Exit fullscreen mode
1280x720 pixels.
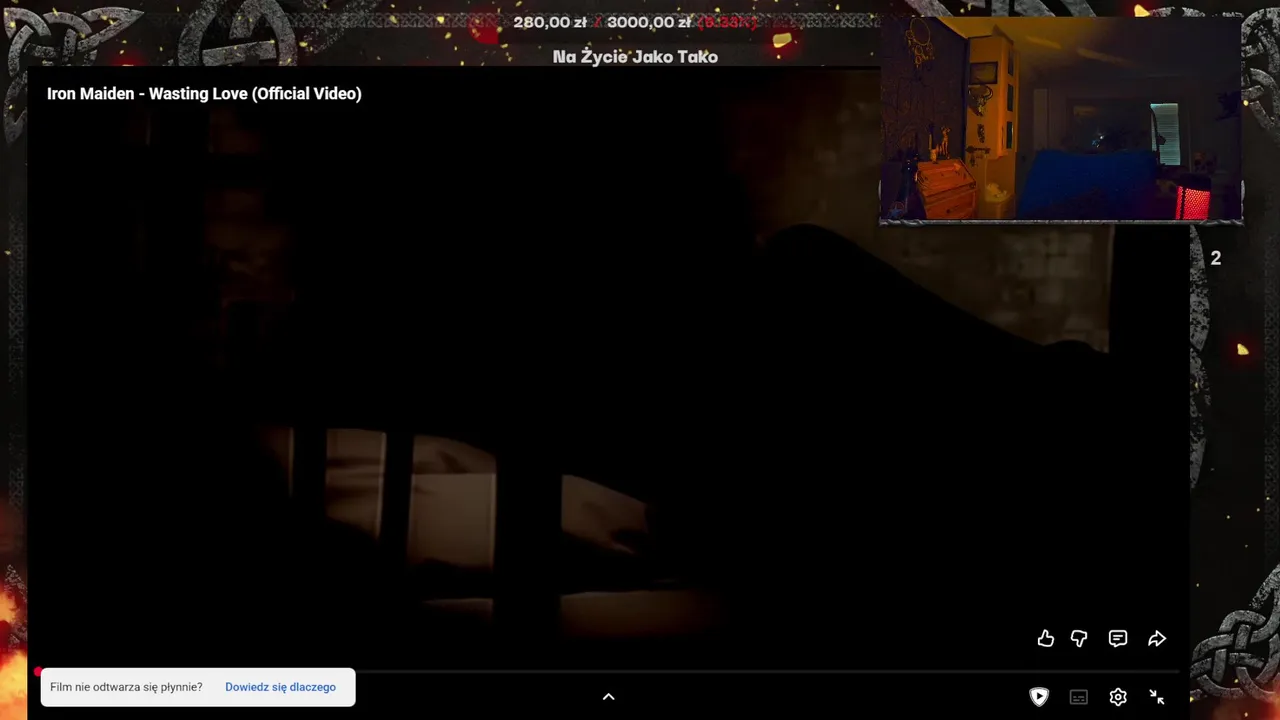1157,697
